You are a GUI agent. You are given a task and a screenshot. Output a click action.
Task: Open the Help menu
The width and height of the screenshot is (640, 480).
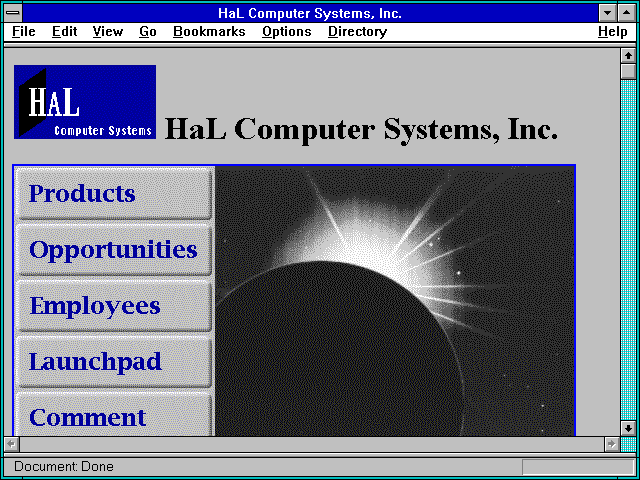(x=613, y=32)
